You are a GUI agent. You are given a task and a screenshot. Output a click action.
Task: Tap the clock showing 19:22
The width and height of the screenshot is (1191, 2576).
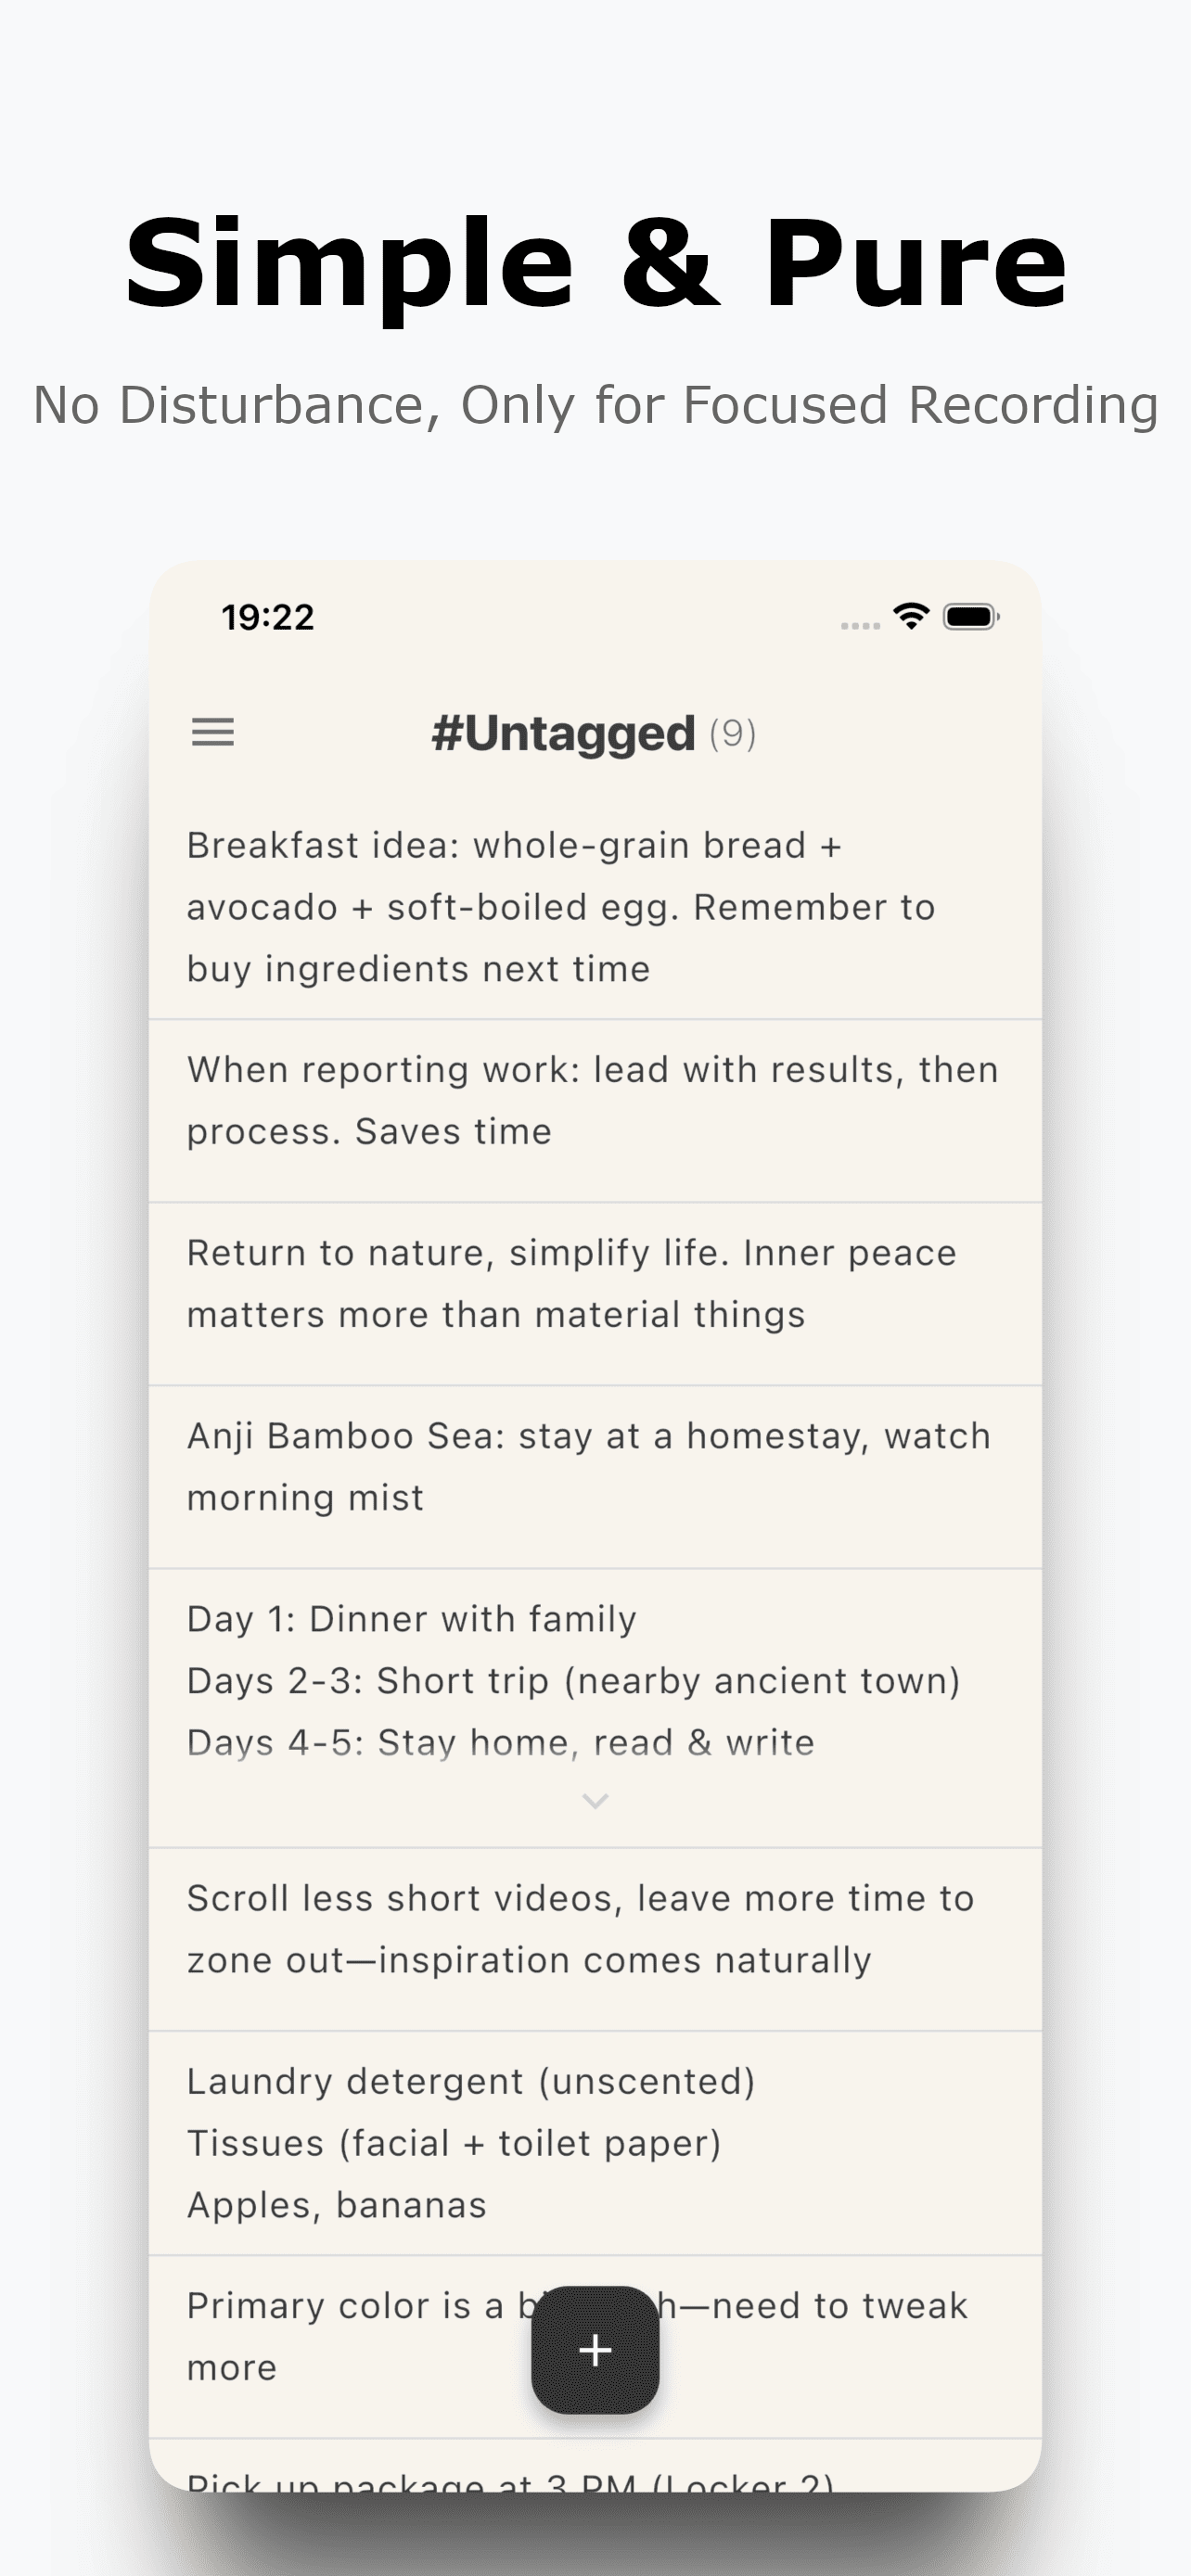click(x=267, y=616)
